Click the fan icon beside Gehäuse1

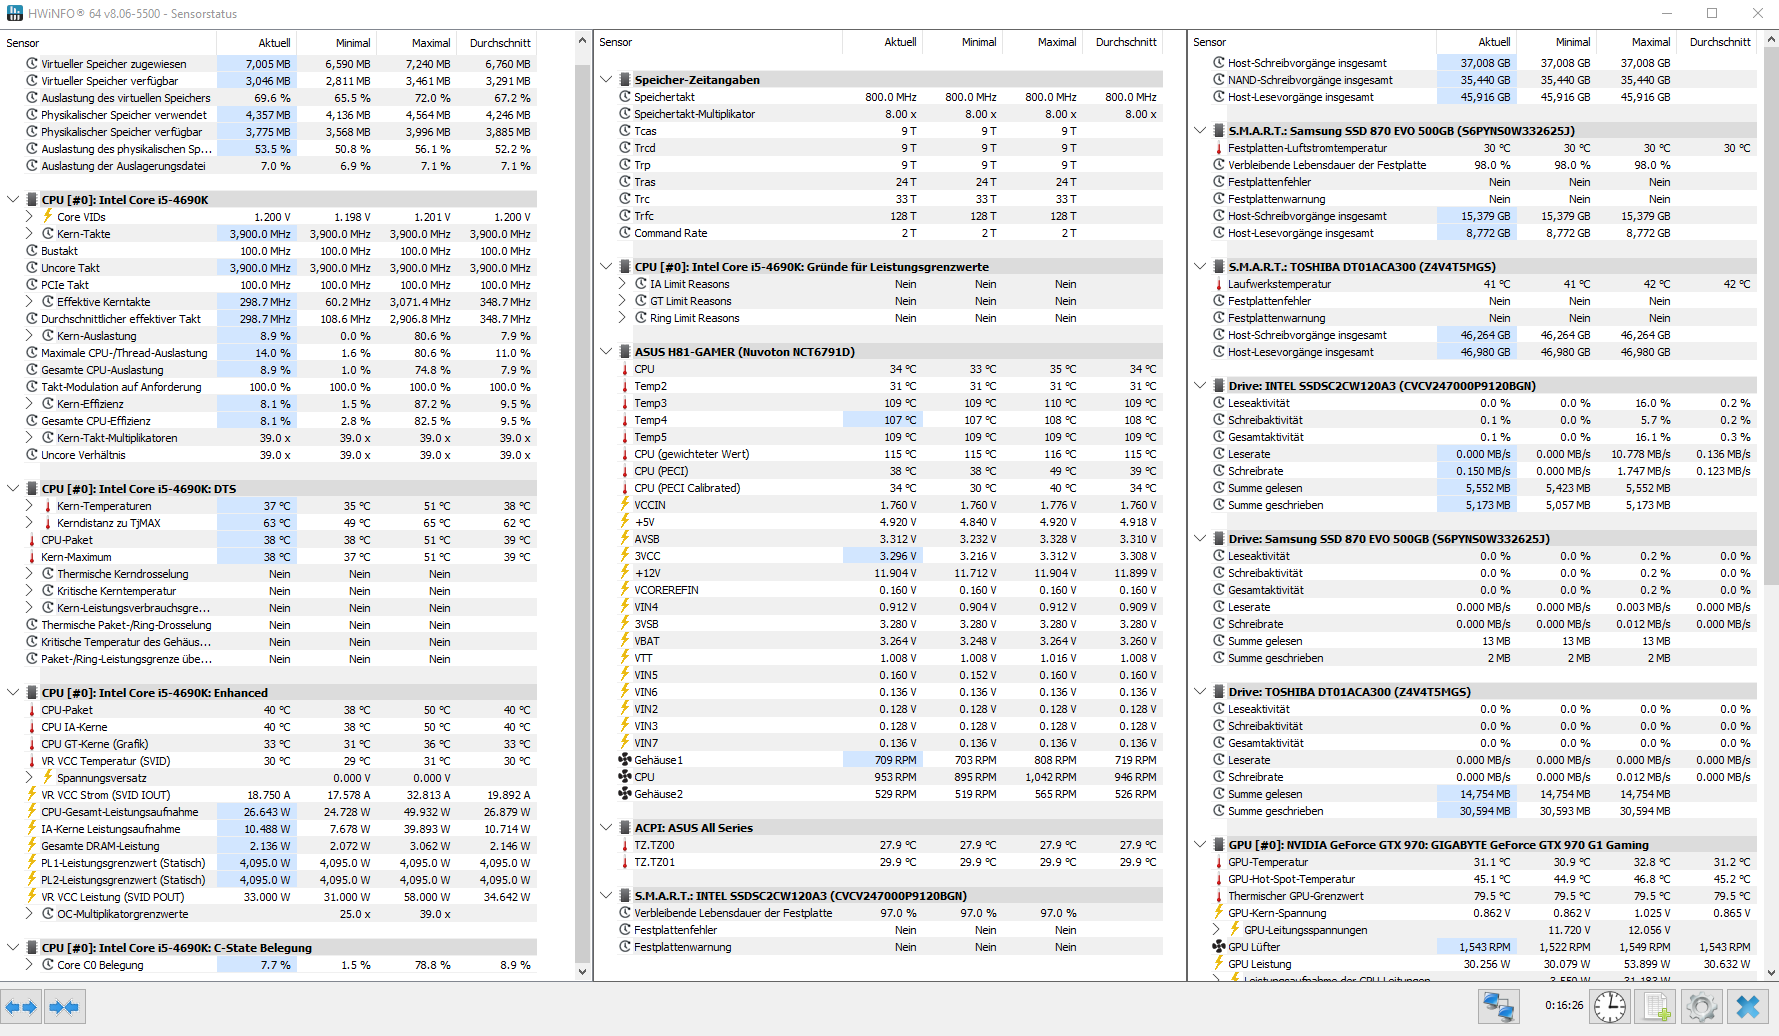pos(625,760)
